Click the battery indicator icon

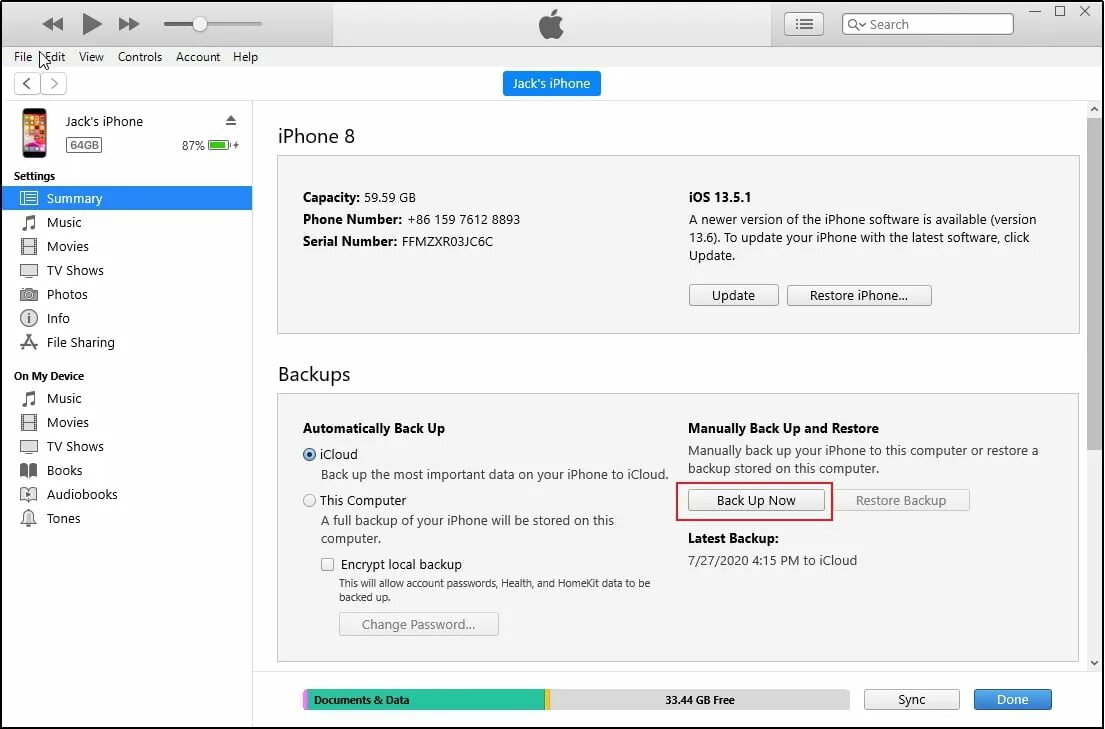pos(221,145)
